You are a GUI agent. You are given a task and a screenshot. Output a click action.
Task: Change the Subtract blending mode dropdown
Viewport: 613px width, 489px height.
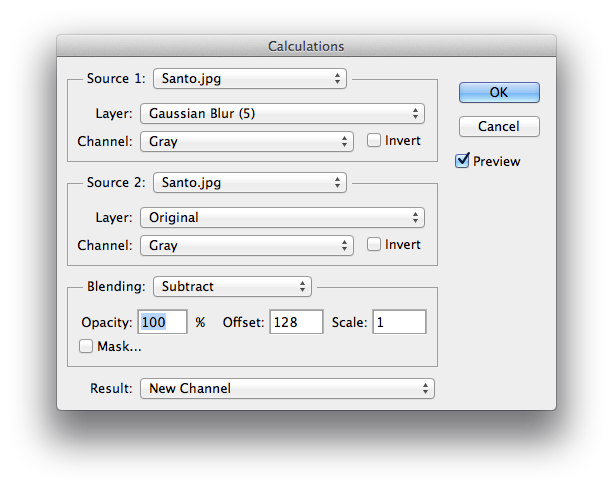(231, 287)
